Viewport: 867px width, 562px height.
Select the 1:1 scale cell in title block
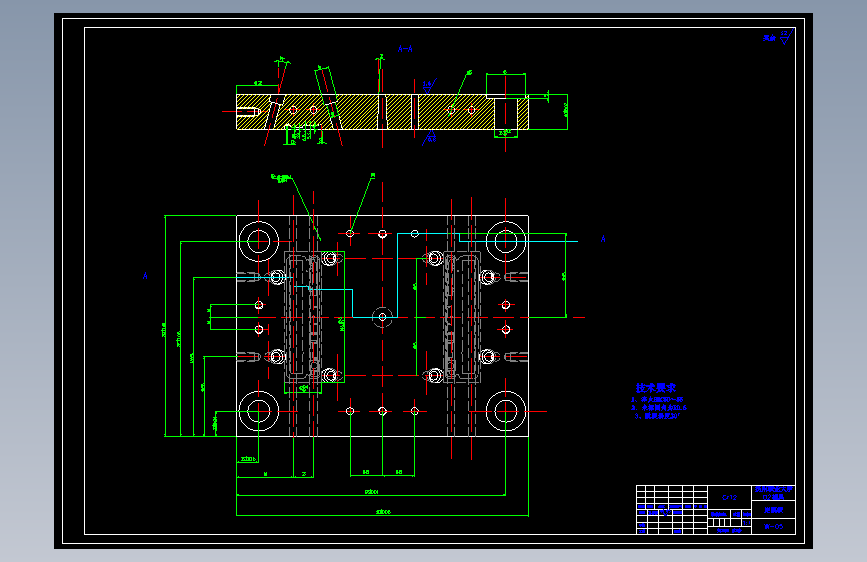click(746, 523)
